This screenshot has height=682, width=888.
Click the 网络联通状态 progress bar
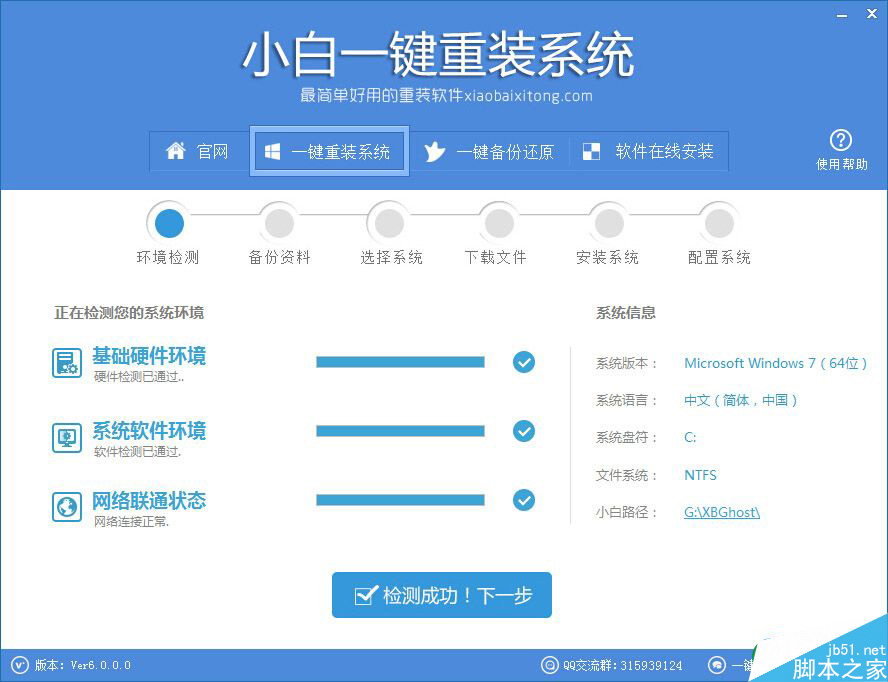coord(400,500)
